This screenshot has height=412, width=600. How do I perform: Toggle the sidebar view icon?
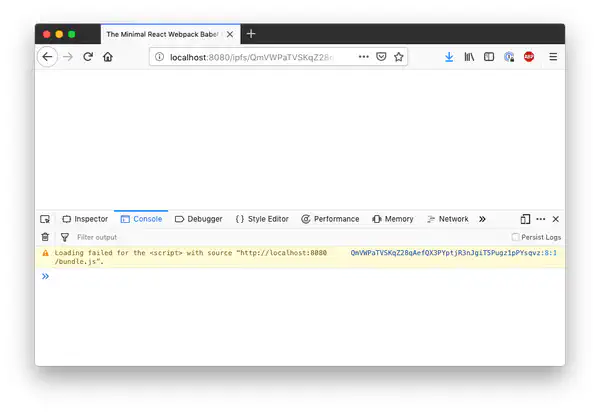click(489, 57)
